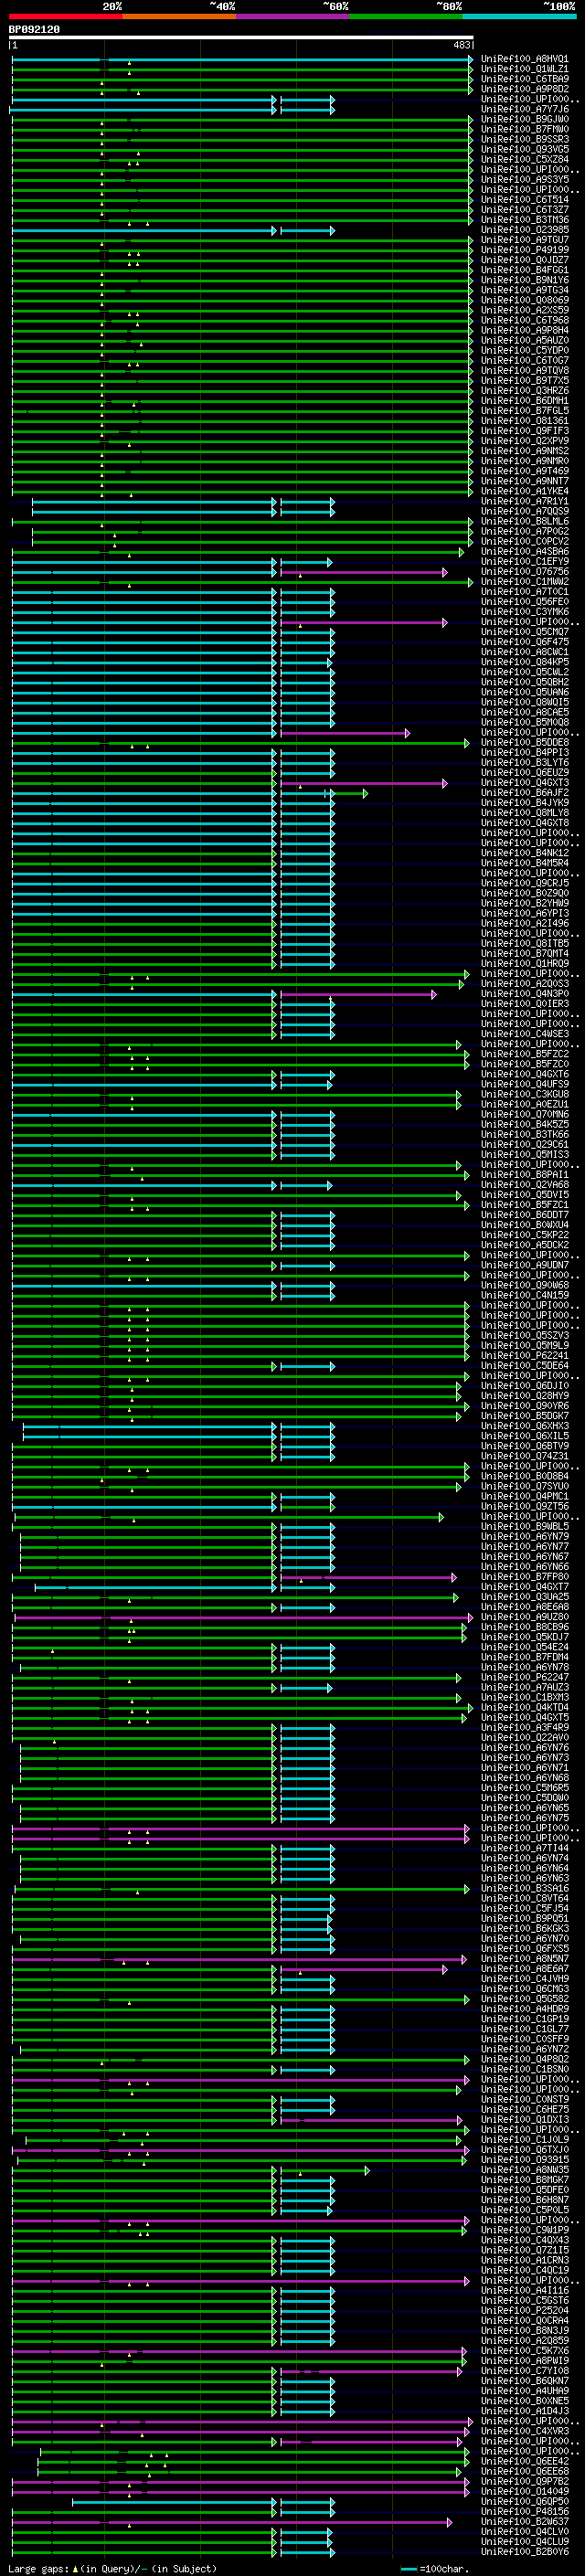Open hit UniRef100_Q1WLZ1
The image size is (585, 2576).
[x=524, y=69]
